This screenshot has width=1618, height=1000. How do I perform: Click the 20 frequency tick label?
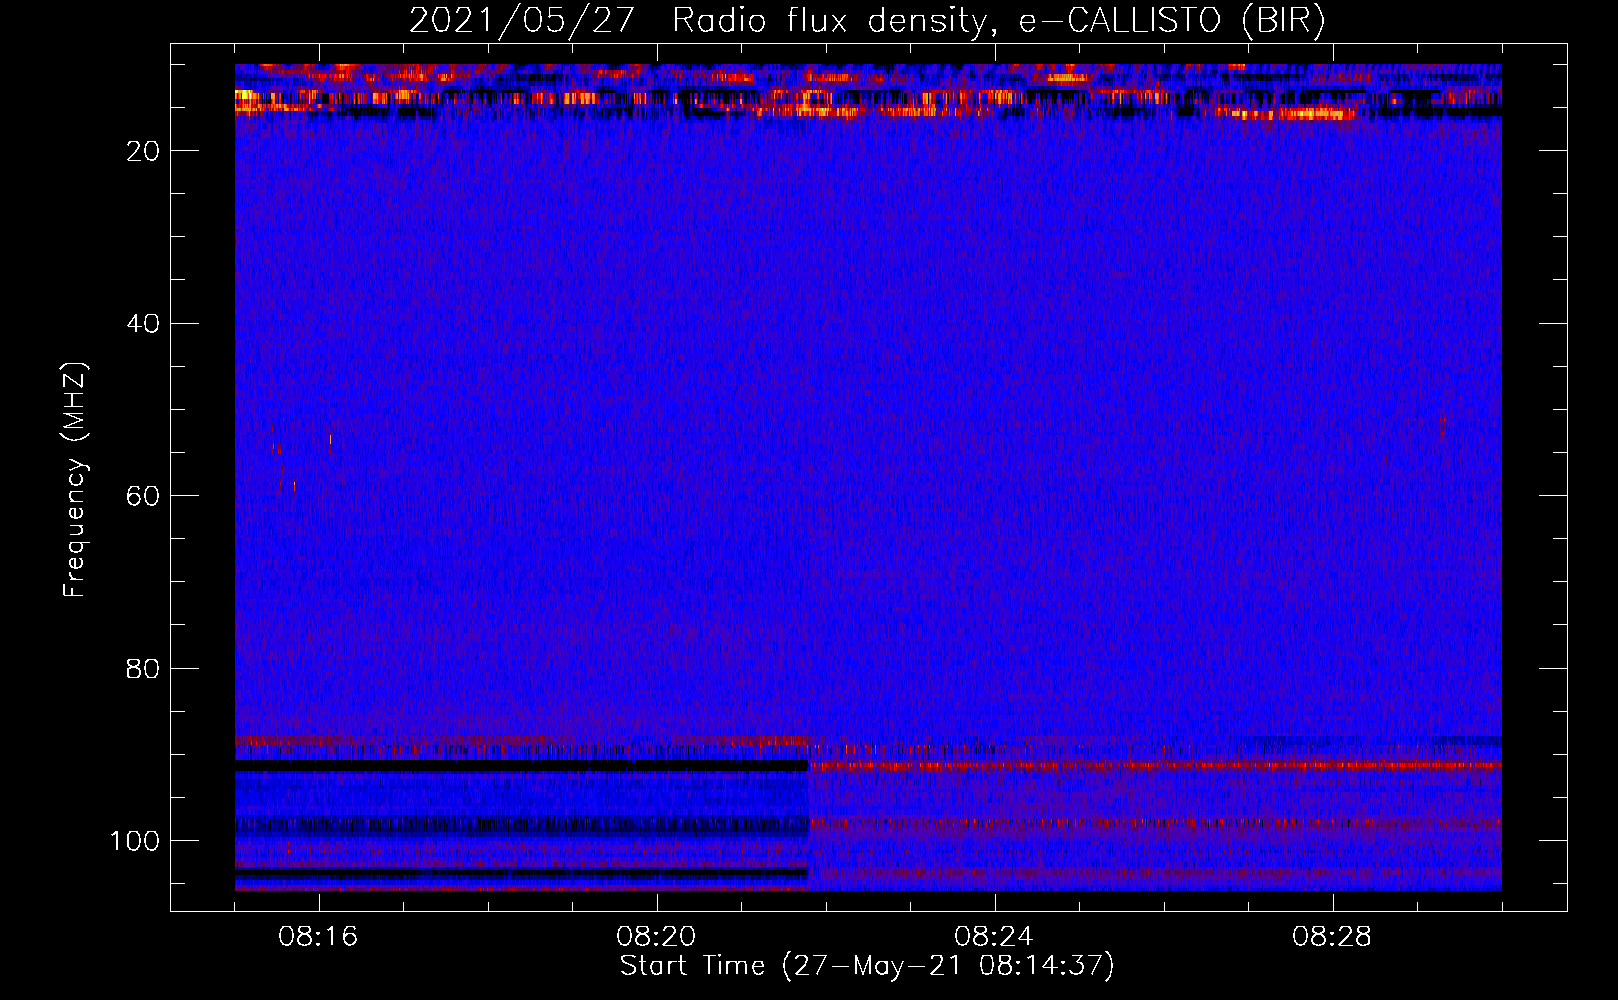tap(143, 151)
